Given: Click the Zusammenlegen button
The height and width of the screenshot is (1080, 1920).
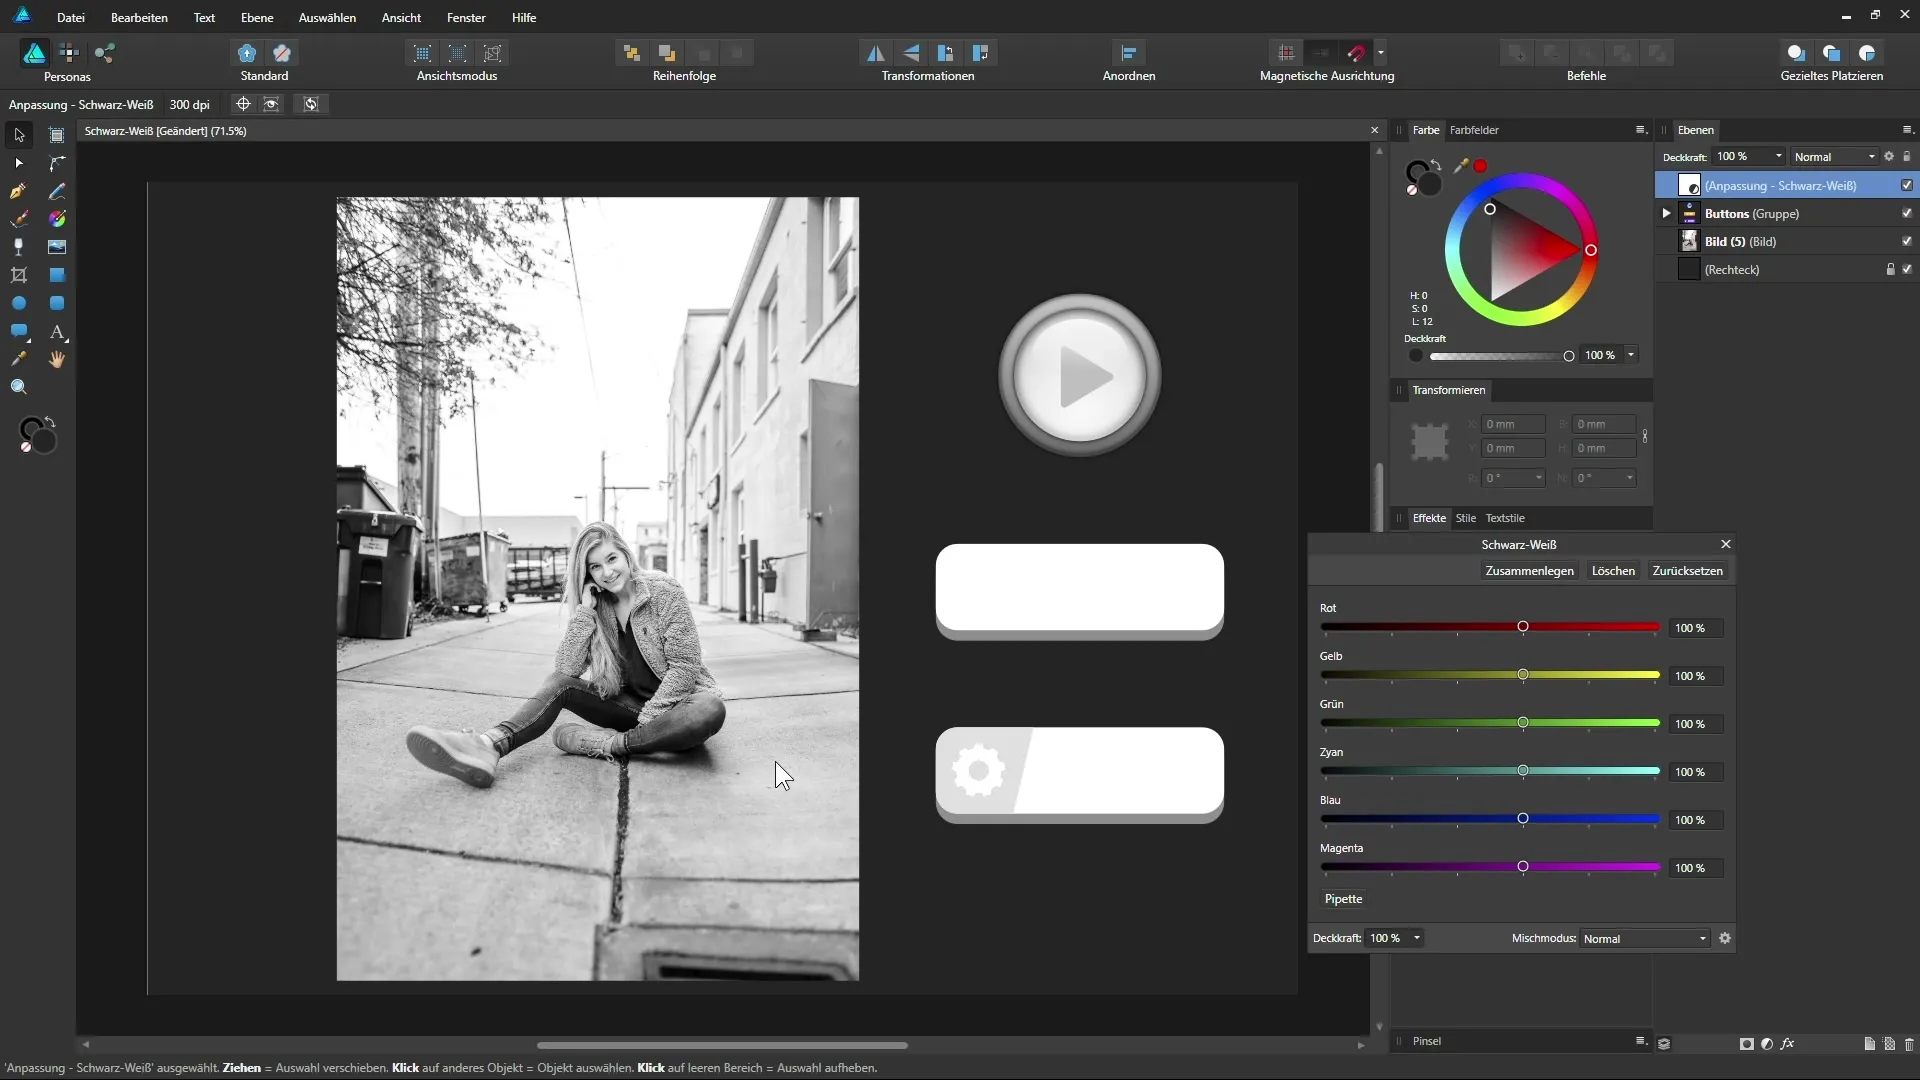Looking at the screenshot, I should (x=1529, y=571).
